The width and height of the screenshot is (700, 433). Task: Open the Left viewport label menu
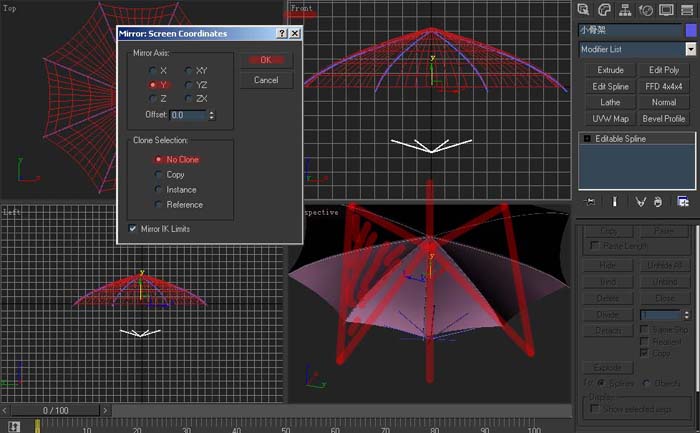[x=12, y=212]
